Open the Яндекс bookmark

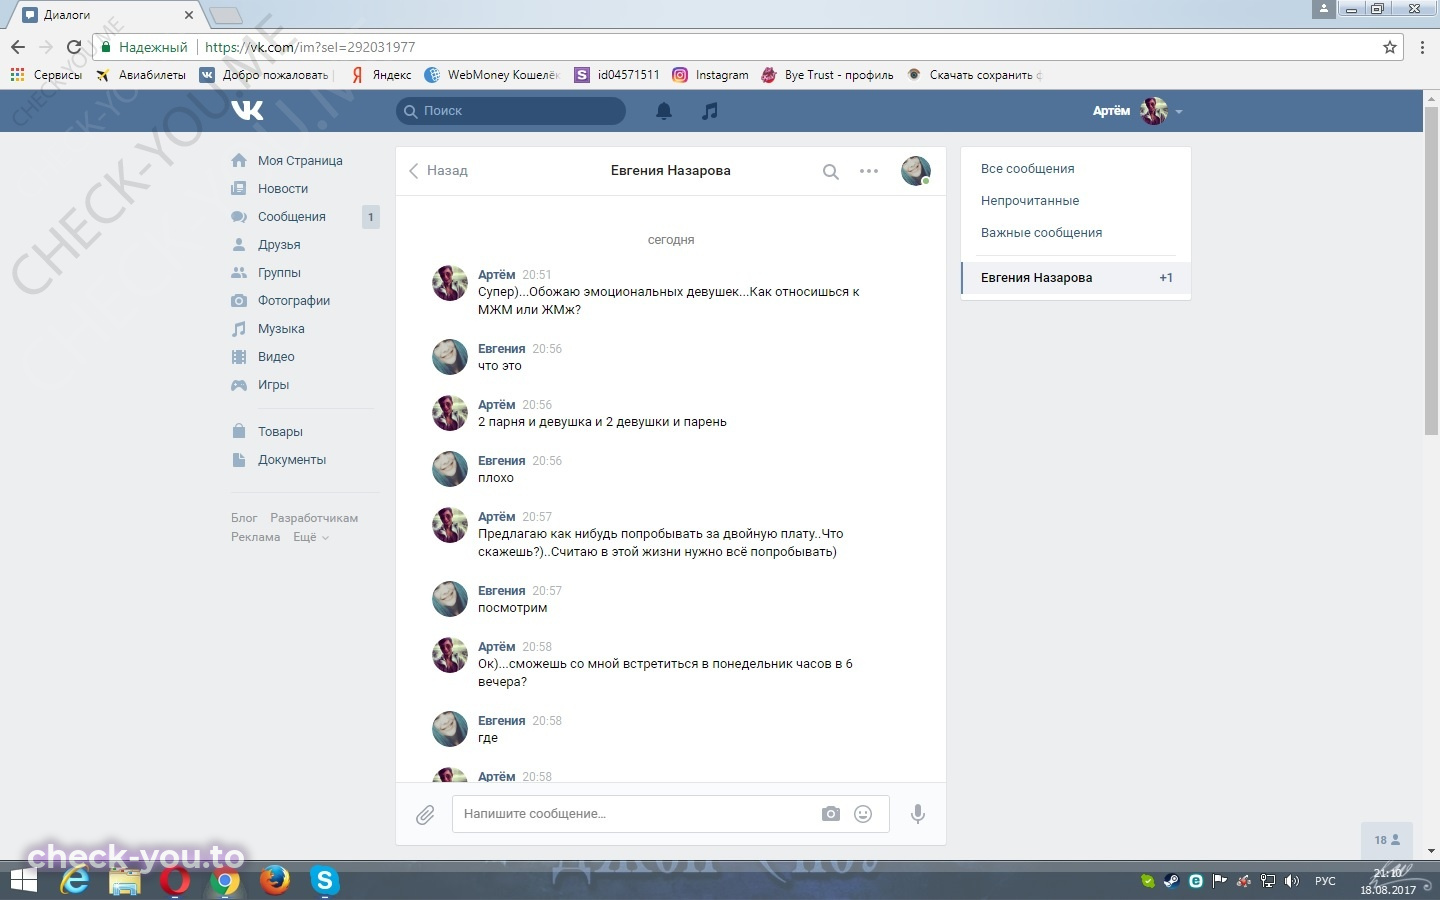(x=381, y=75)
